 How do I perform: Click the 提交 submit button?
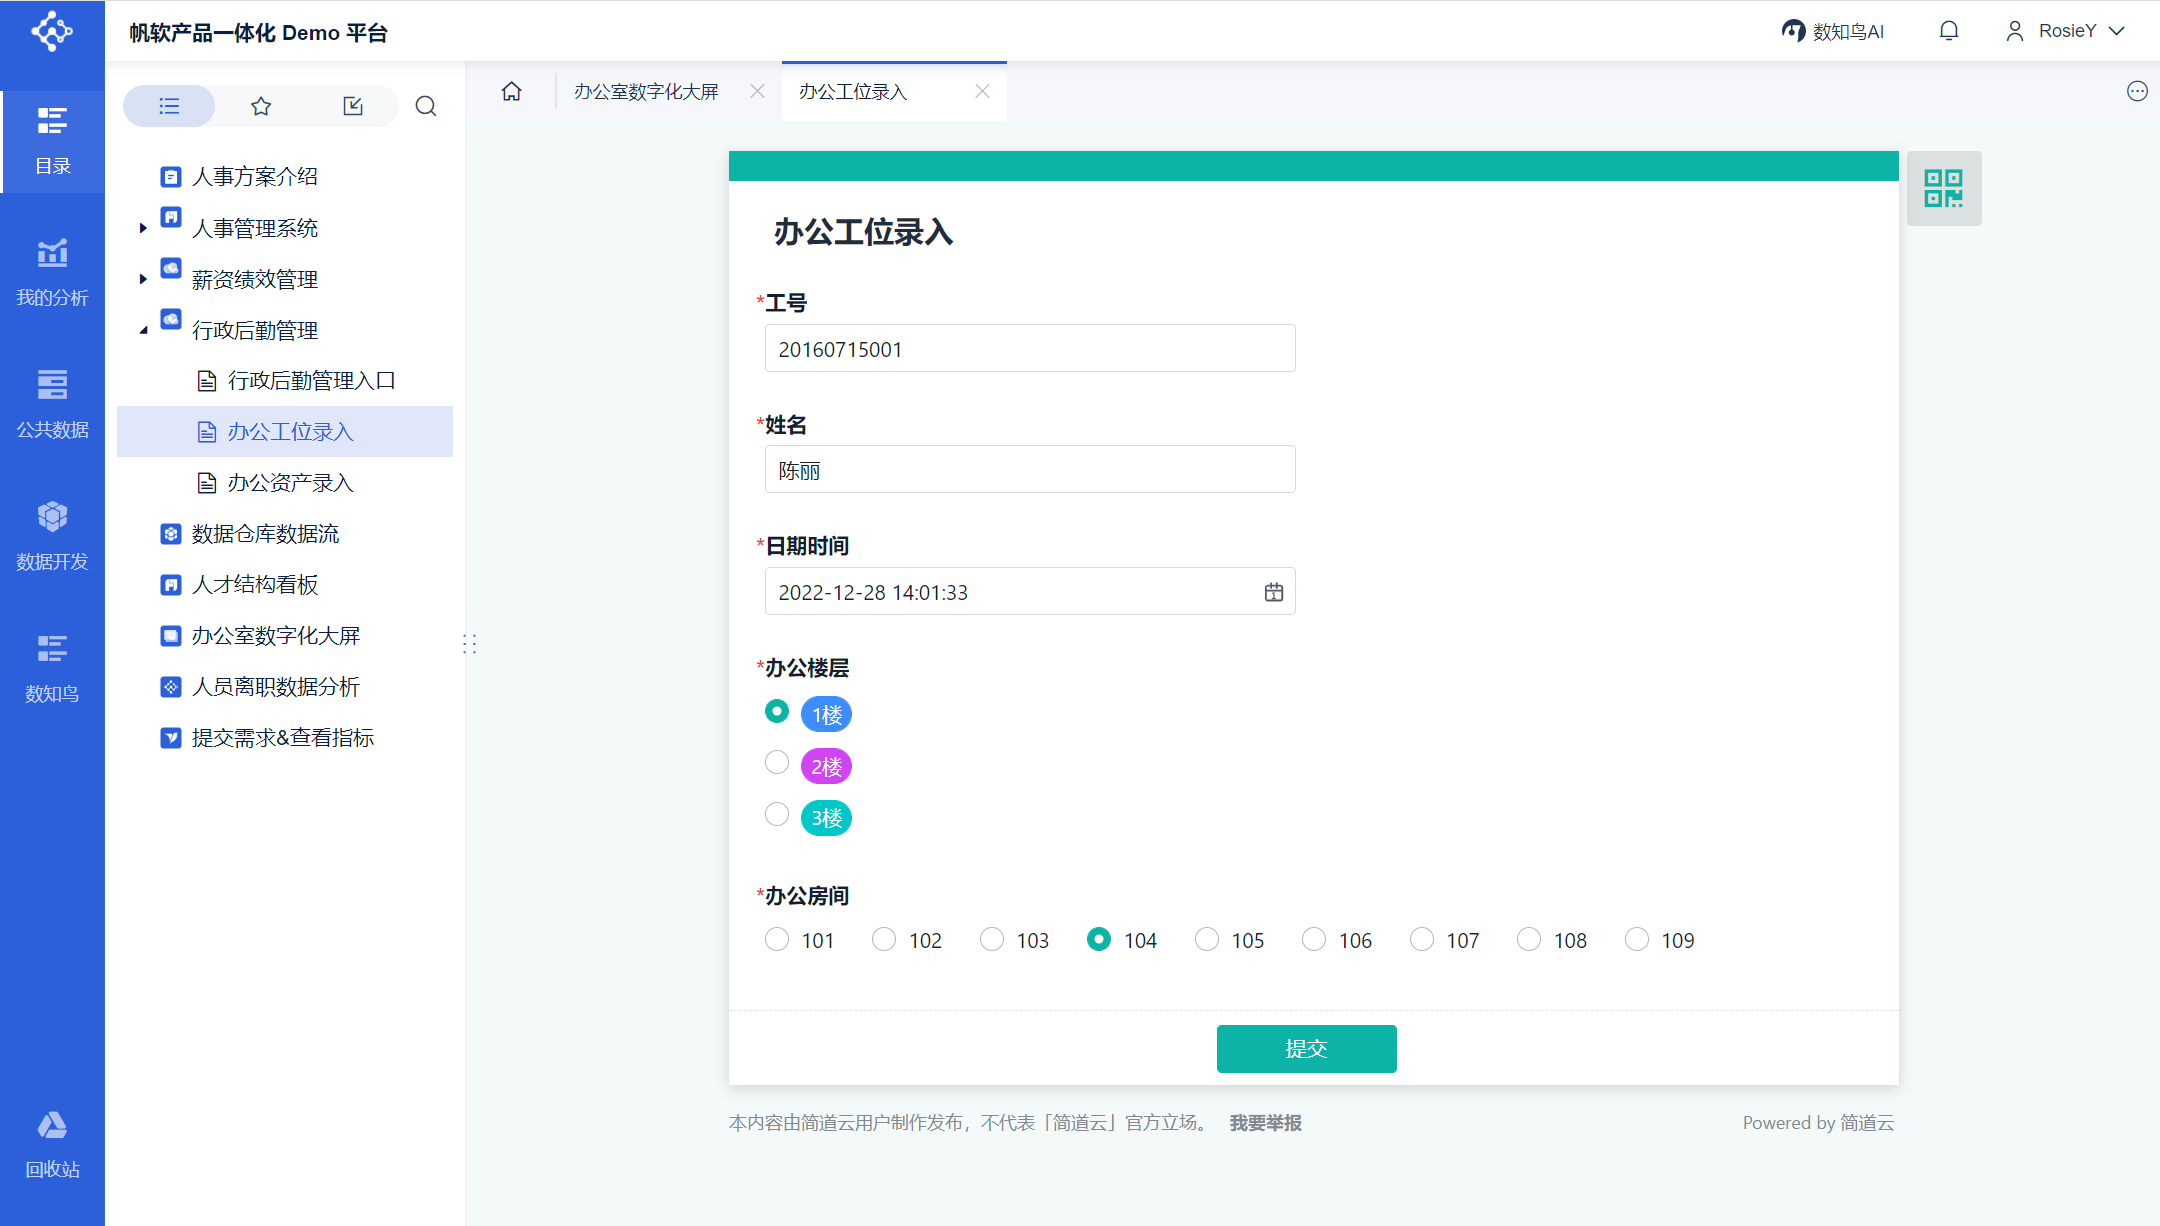tap(1306, 1049)
